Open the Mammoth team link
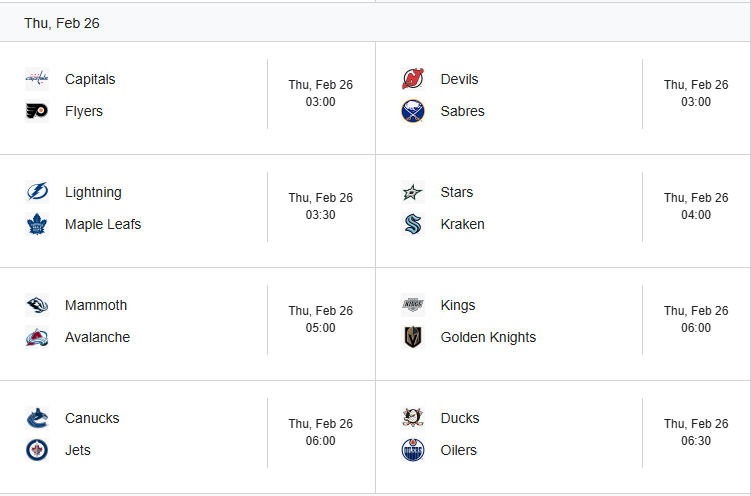This screenshot has width=751, height=496. (x=96, y=305)
